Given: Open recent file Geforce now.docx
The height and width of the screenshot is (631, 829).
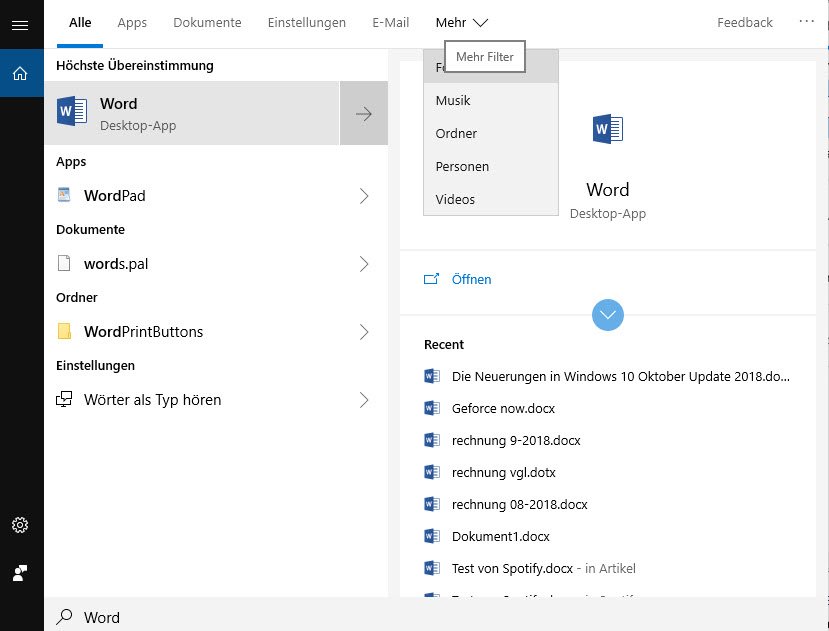Looking at the screenshot, I should click(503, 408).
